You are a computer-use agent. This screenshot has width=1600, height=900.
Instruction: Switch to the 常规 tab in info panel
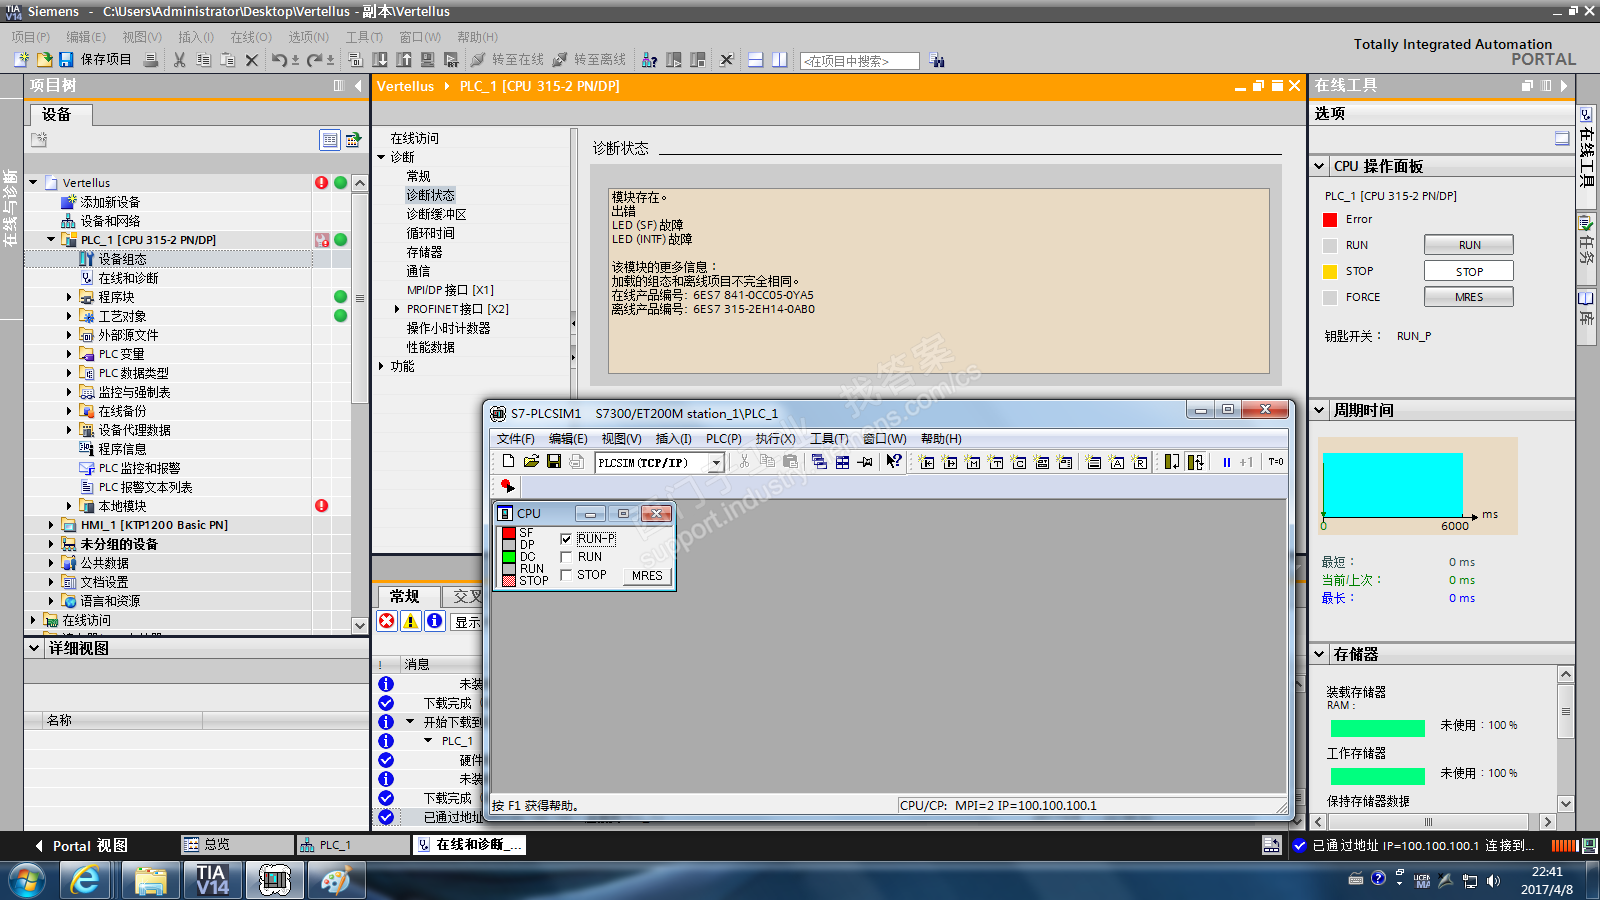click(x=405, y=596)
